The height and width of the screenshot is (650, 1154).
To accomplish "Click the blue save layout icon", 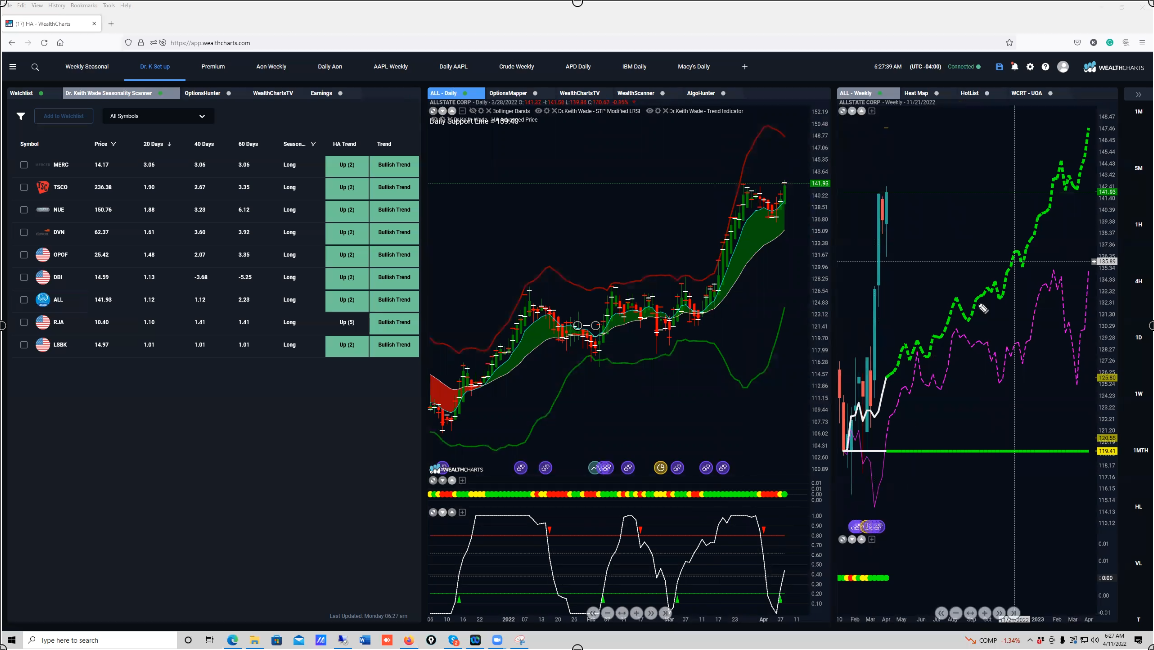I will pos(999,66).
